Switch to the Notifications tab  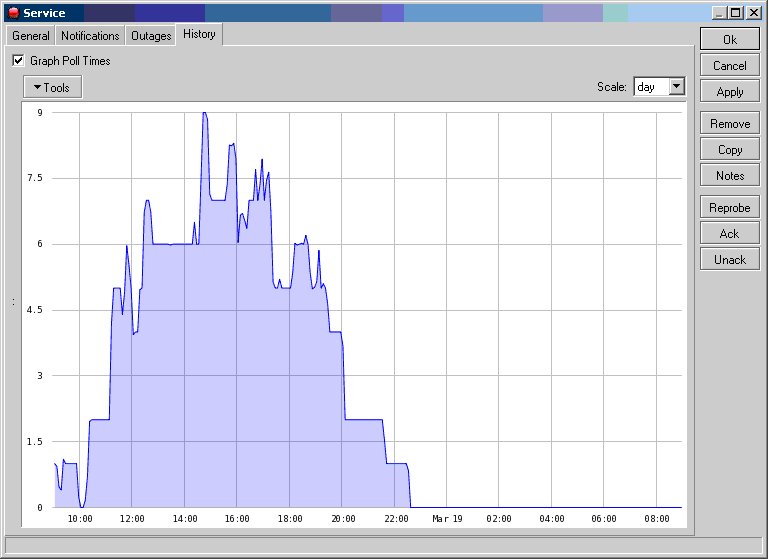90,36
